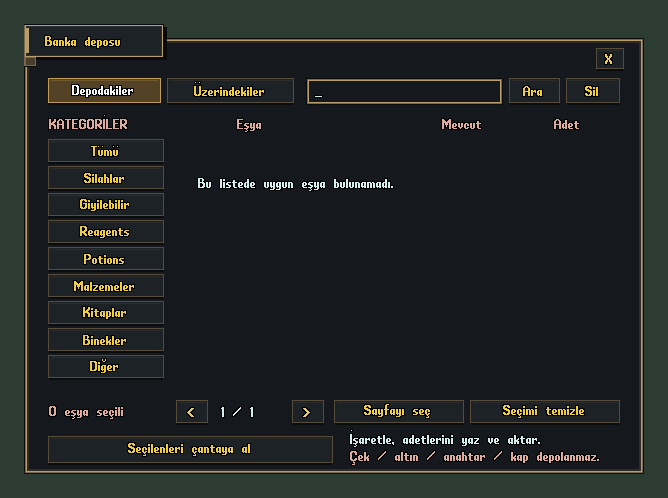
Task: Switch to the Depodakiler tab
Action: click(x=104, y=90)
